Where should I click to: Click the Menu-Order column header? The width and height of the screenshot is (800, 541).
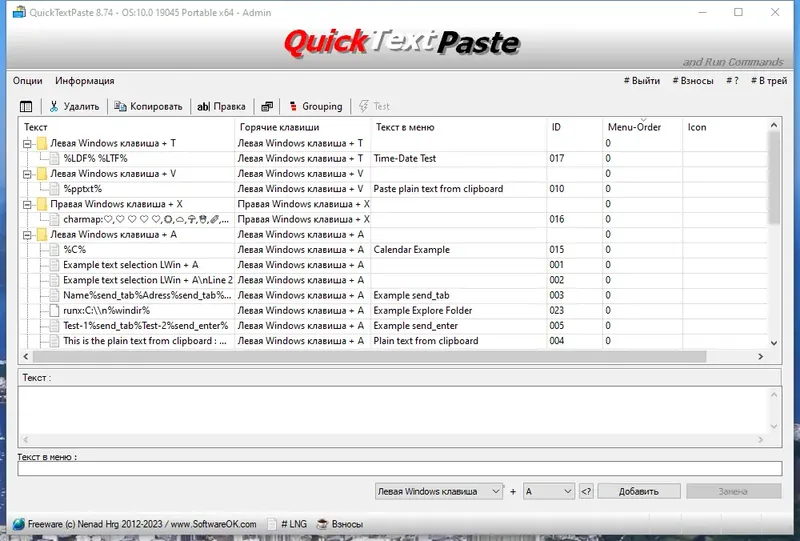pos(642,127)
